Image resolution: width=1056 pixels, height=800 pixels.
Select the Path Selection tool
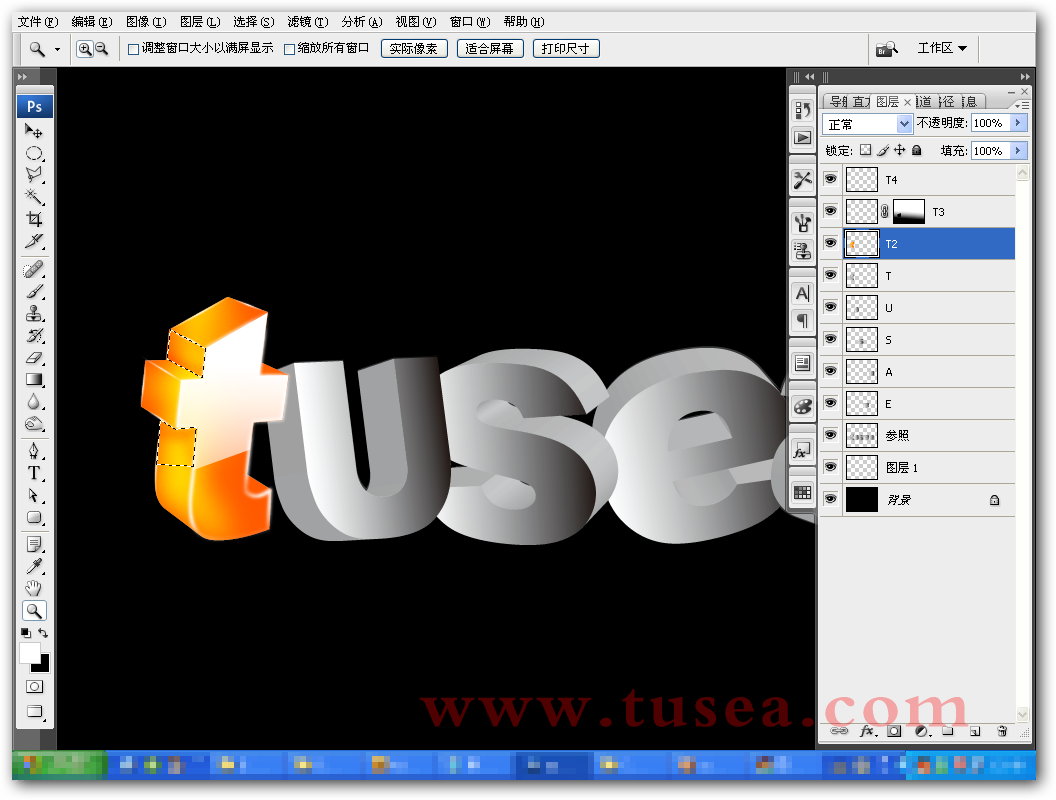tap(34, 496)
